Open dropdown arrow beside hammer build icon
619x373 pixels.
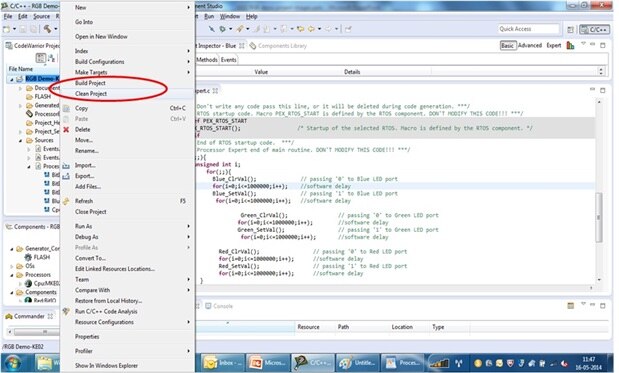pyautogui.click(x=56, y=29)
